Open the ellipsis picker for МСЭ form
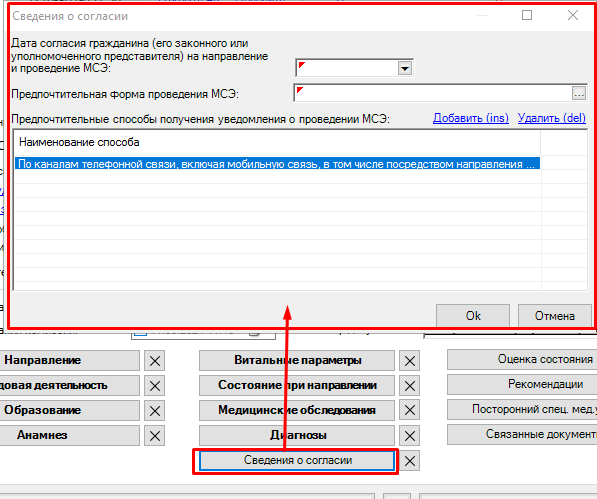This screenshot has height=499, width=597. tap(579, 93)
